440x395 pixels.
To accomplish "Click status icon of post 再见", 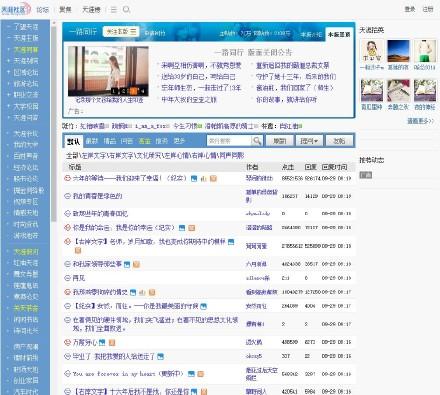I will 67,278.
